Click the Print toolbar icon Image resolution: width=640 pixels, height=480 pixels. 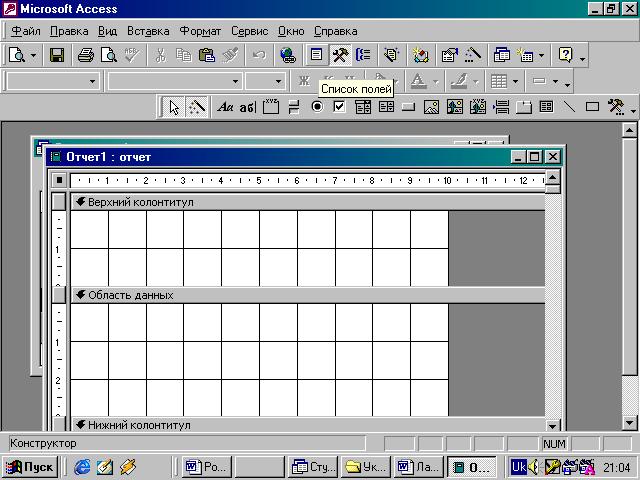(86, 56)
